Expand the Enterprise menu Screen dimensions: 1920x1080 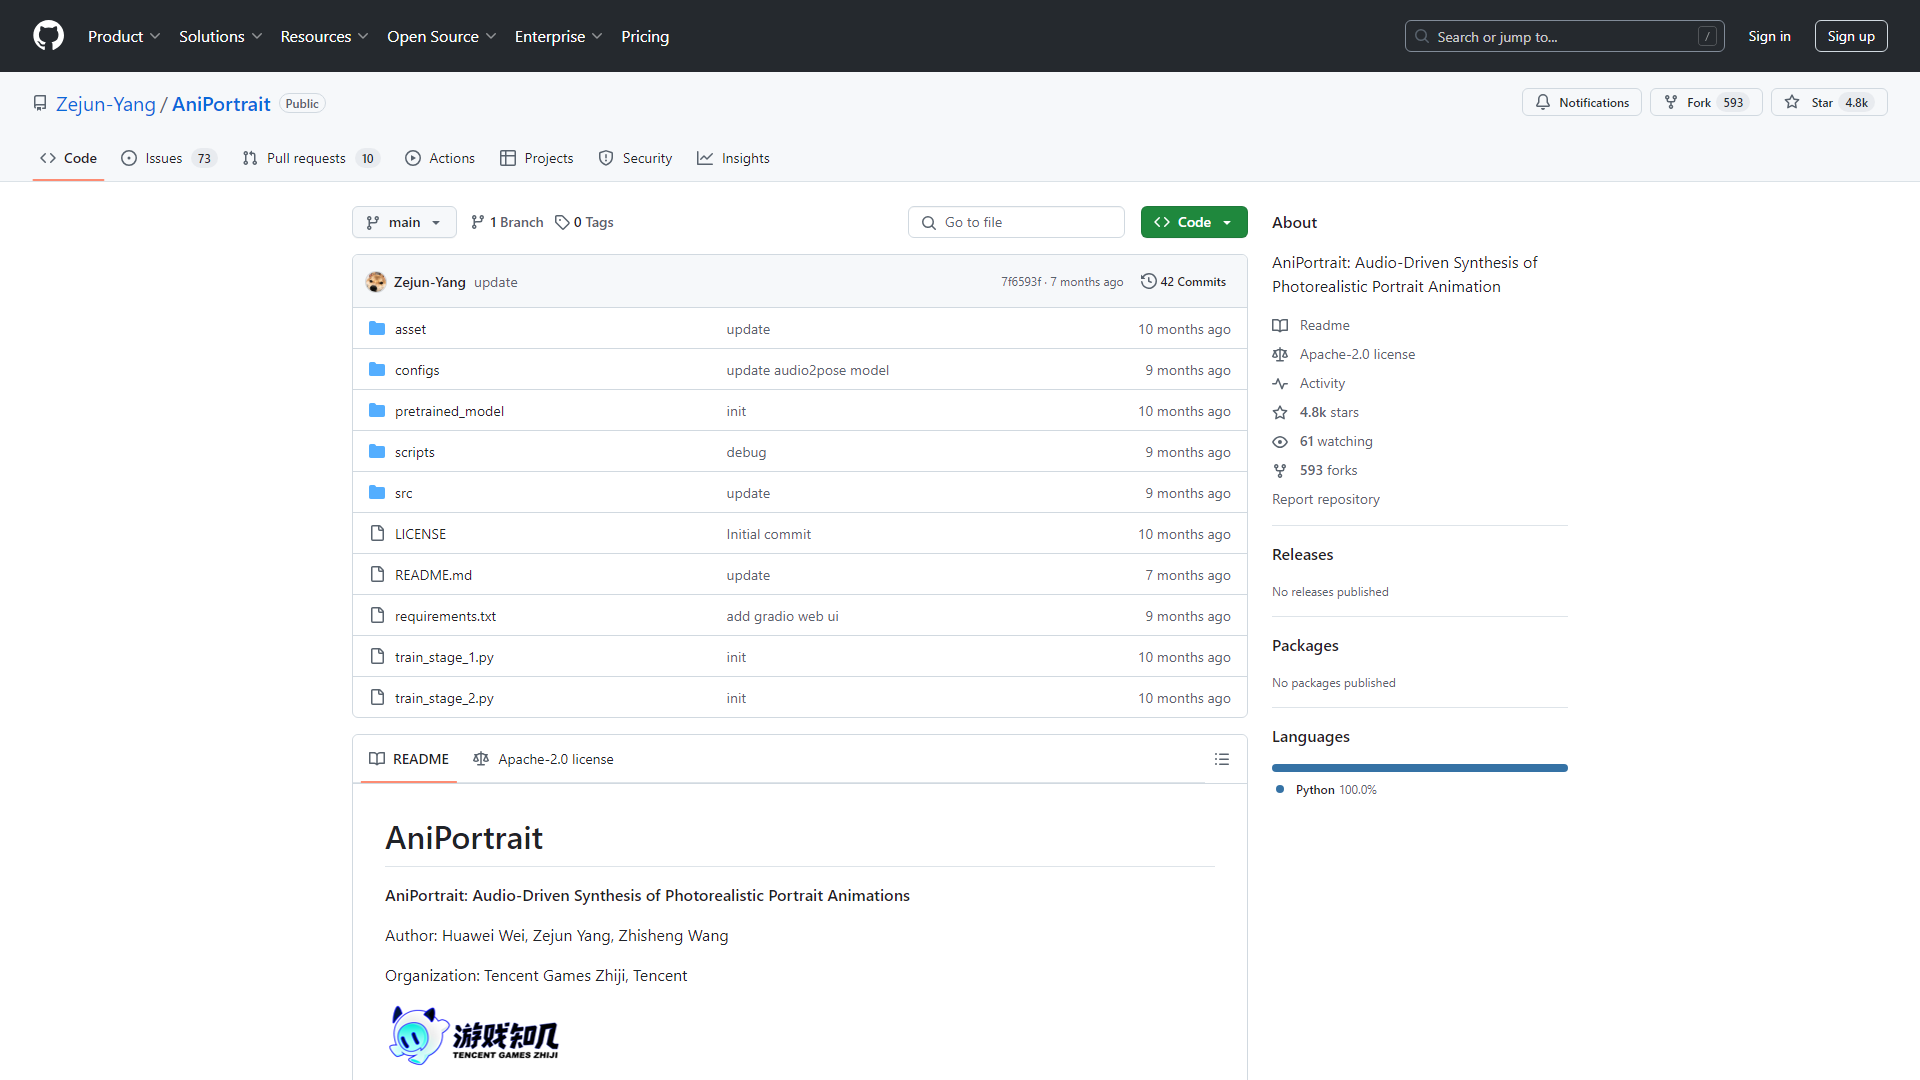[x=559, y=36]
